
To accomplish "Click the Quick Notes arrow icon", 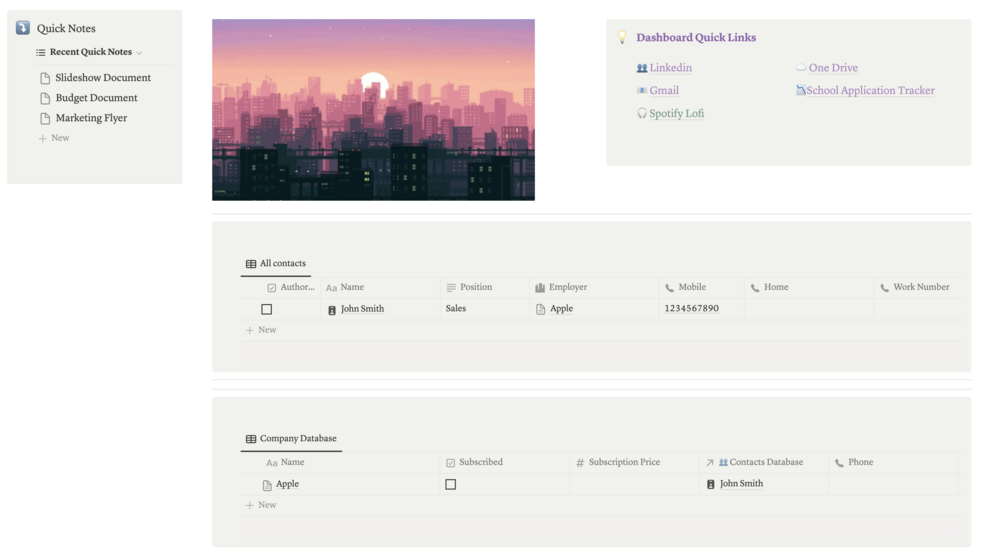I will 23,28.
